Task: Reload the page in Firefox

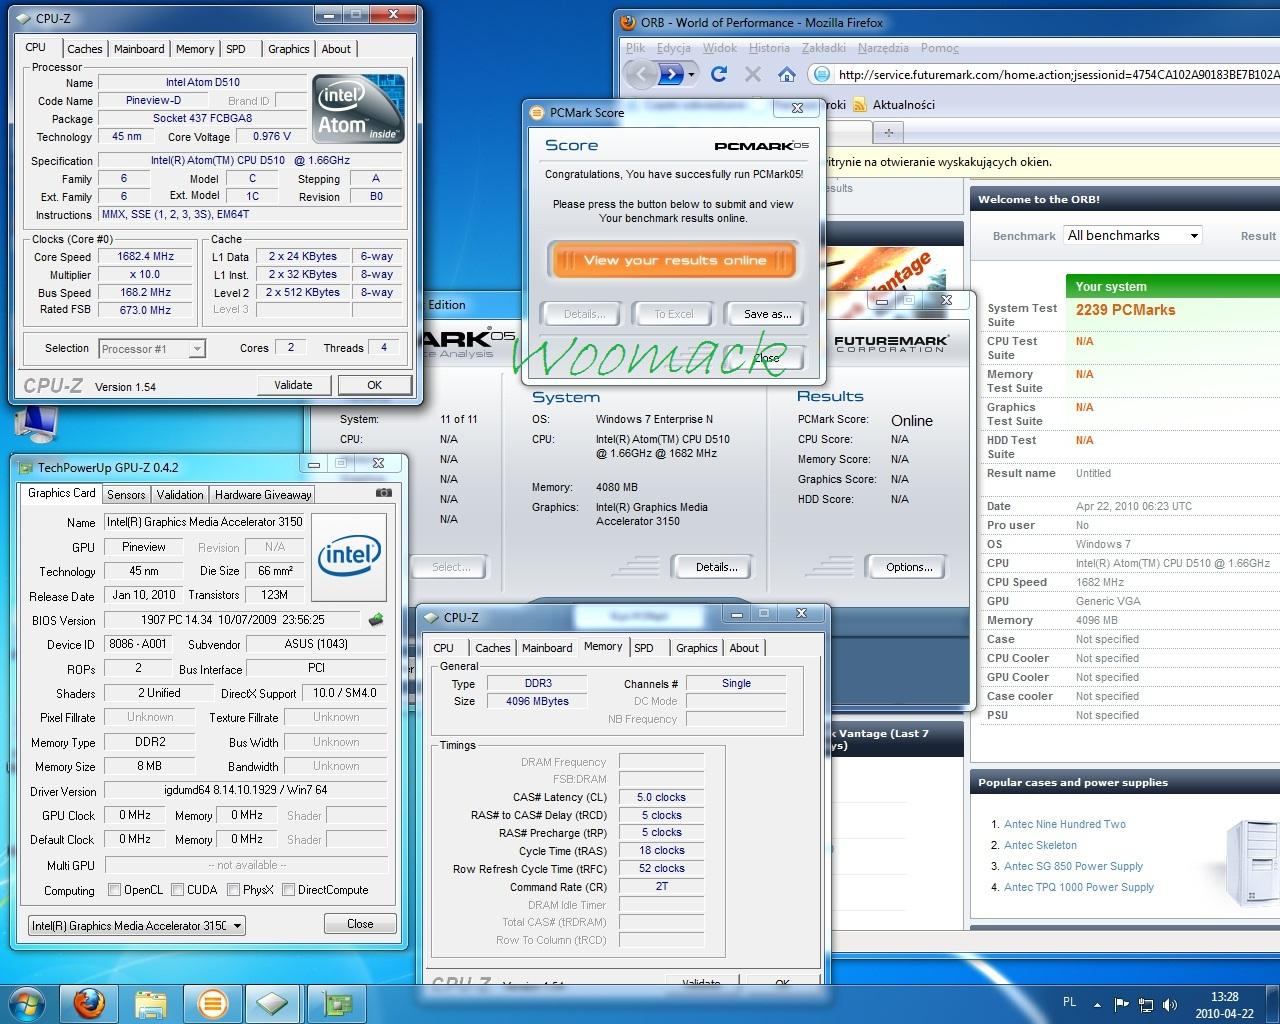Action: pyautogui.click(x=719, y=74)
